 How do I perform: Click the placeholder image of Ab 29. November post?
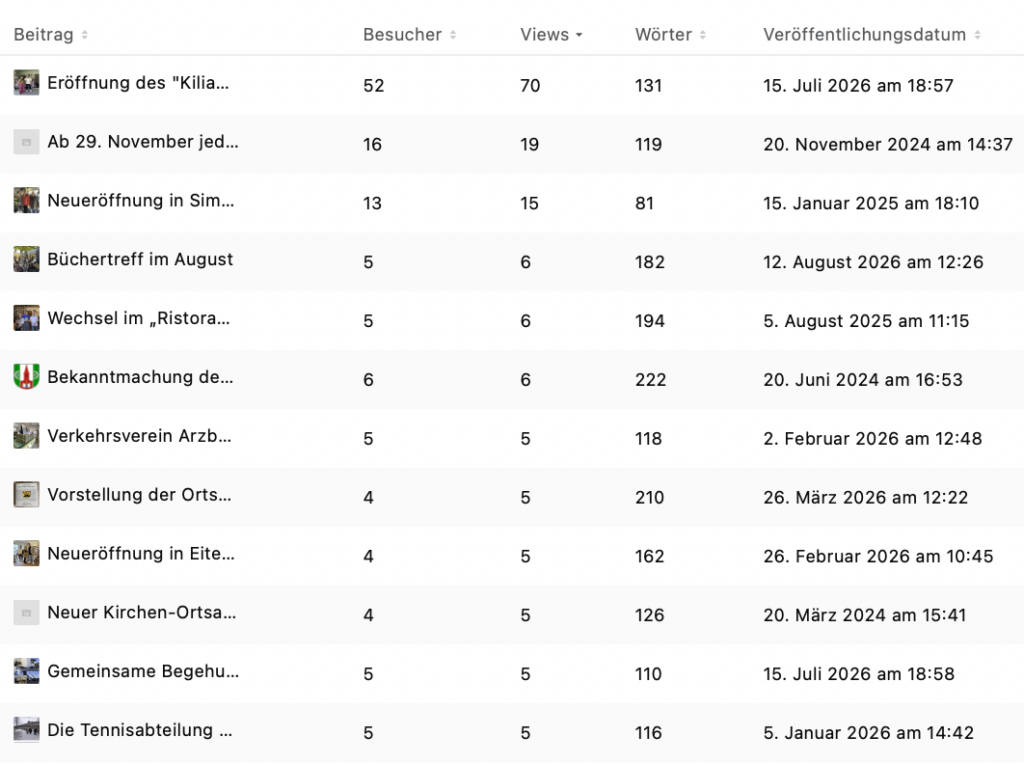pyautogui.click(x=26, y=142)
